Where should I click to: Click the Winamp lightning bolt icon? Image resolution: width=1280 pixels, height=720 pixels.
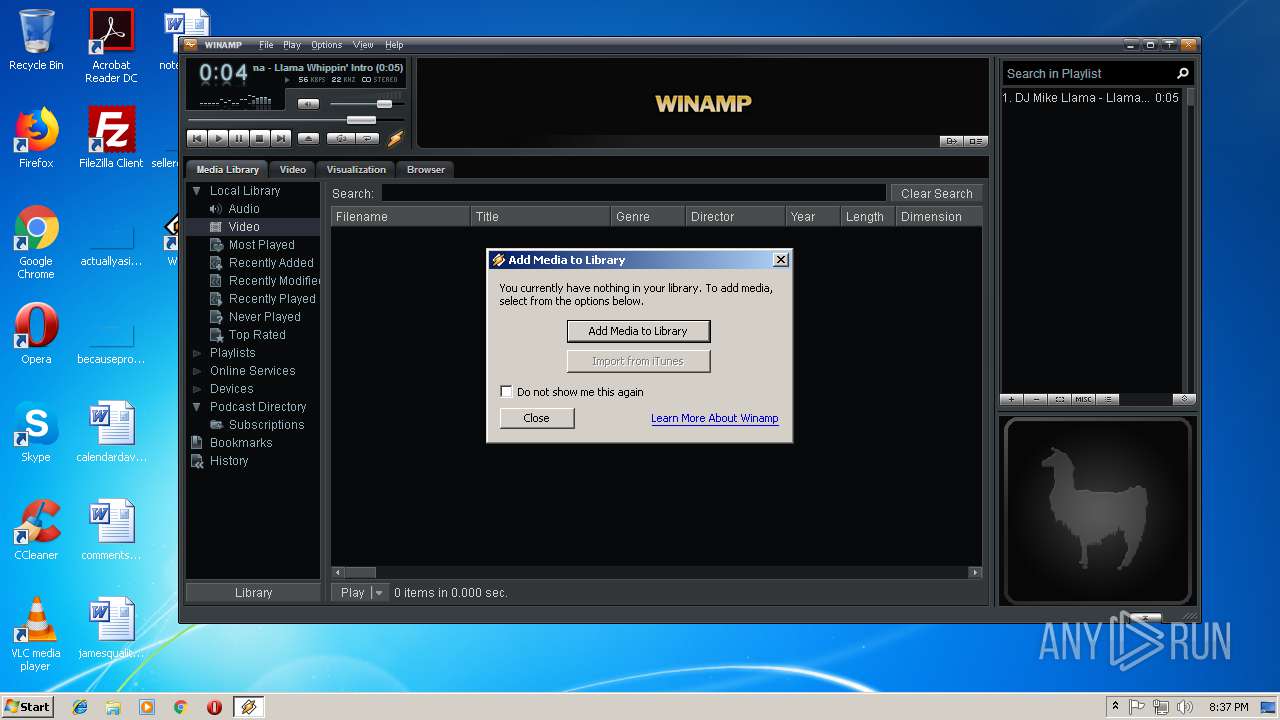(x=395, y=139)
